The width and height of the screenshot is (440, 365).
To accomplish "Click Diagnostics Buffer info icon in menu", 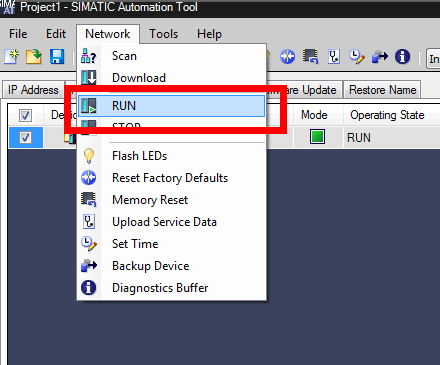I will tap(89, 288).
